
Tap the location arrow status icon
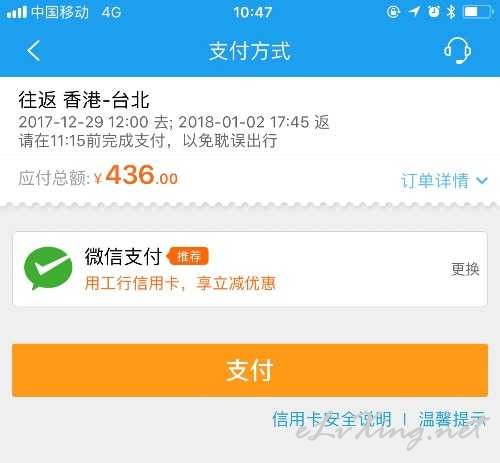click(x=414, y=12)
